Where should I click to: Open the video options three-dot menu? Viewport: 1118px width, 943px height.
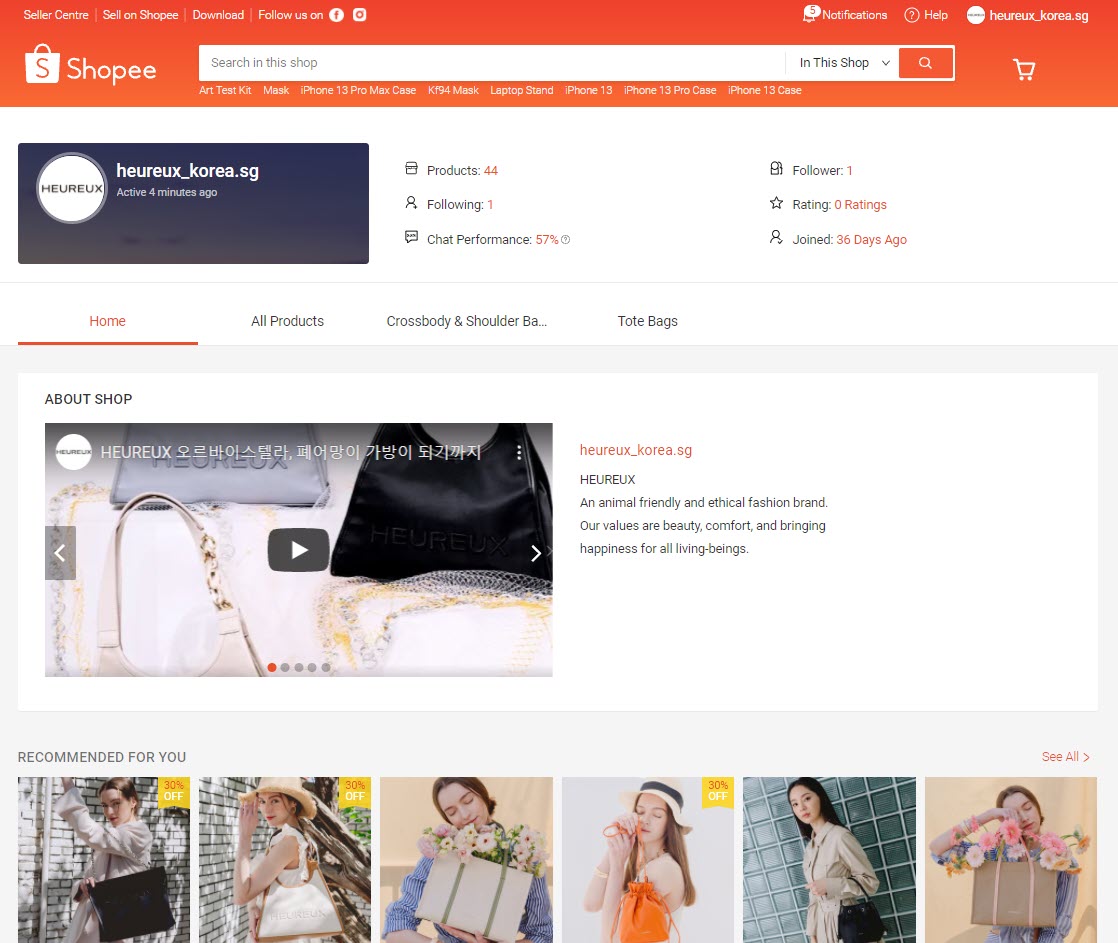(519, 452)
